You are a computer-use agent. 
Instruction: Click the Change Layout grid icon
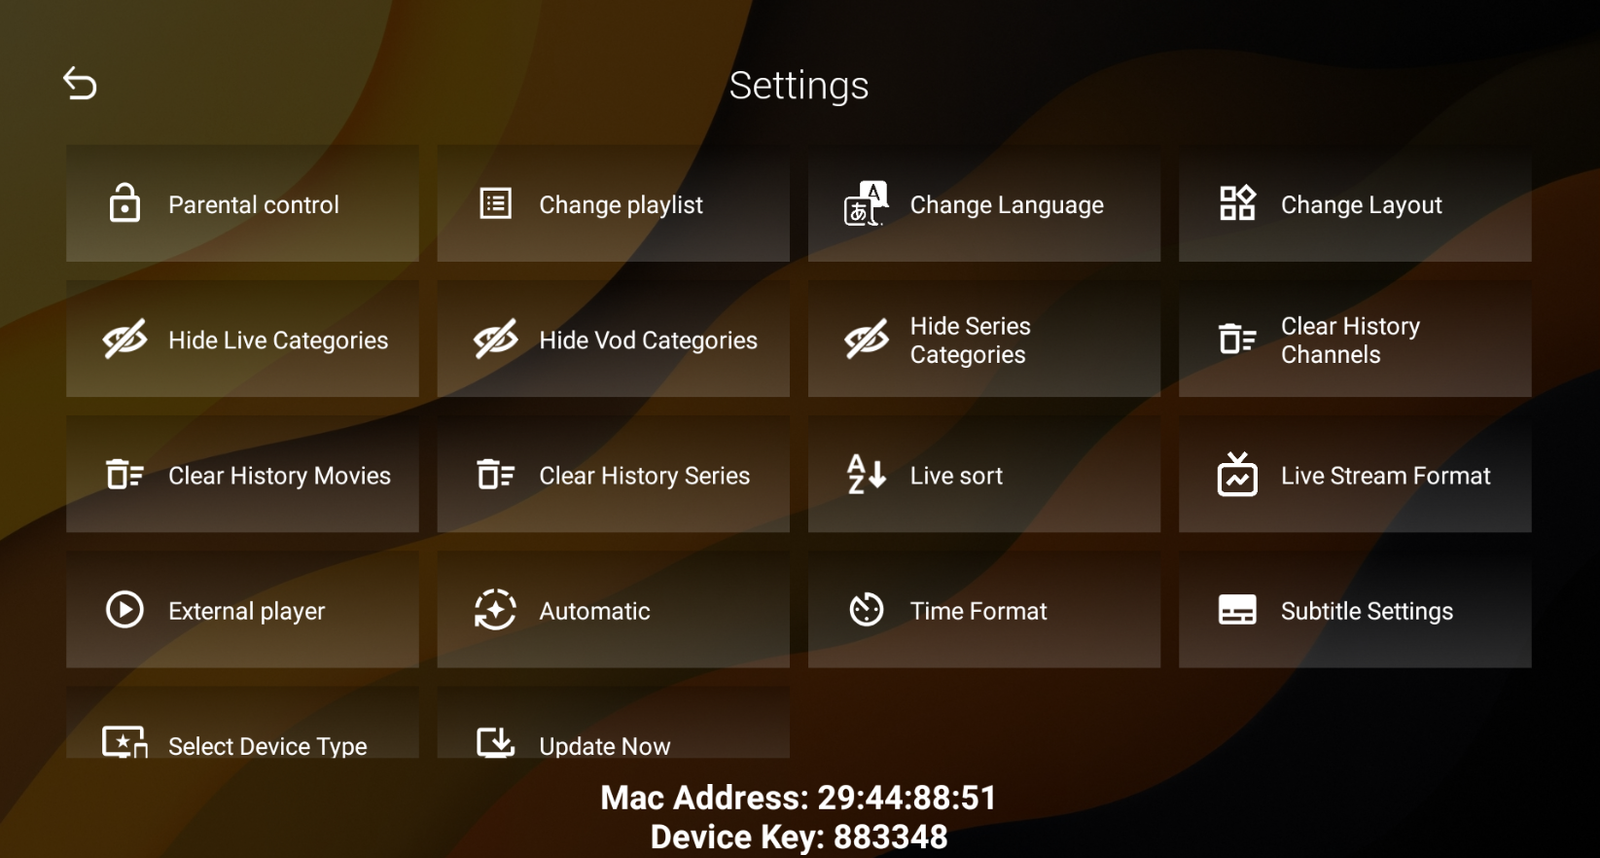(x=1237, y=203)
